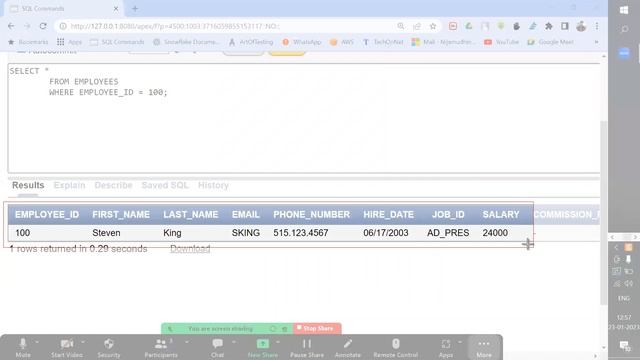The image size is (640, 360).
Task: Expand the New Share options arrow
Action: pyautogui.click(x=278, y=342)
